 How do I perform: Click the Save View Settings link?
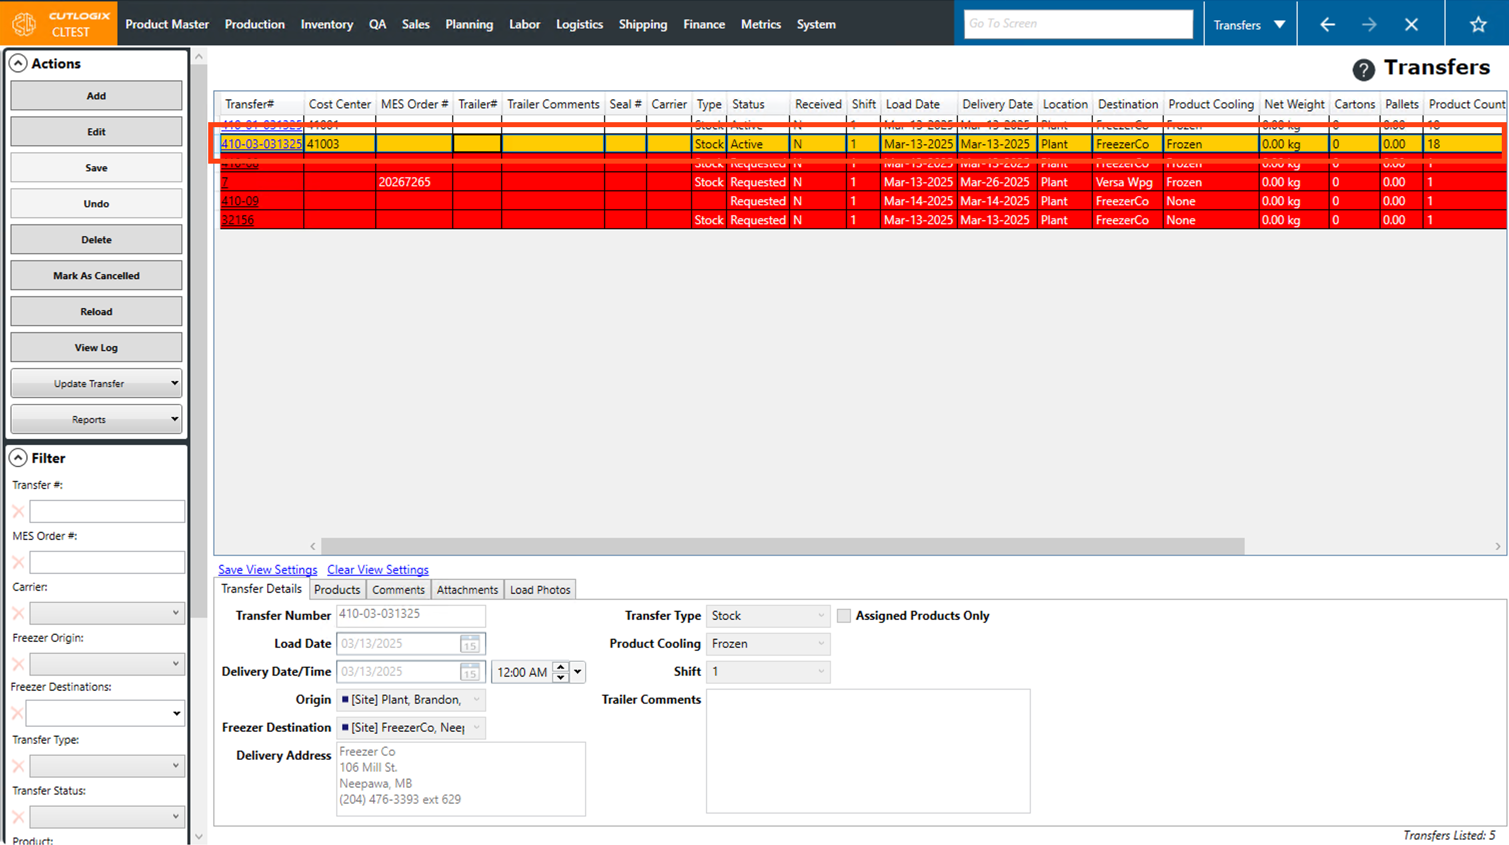[267, 570]
